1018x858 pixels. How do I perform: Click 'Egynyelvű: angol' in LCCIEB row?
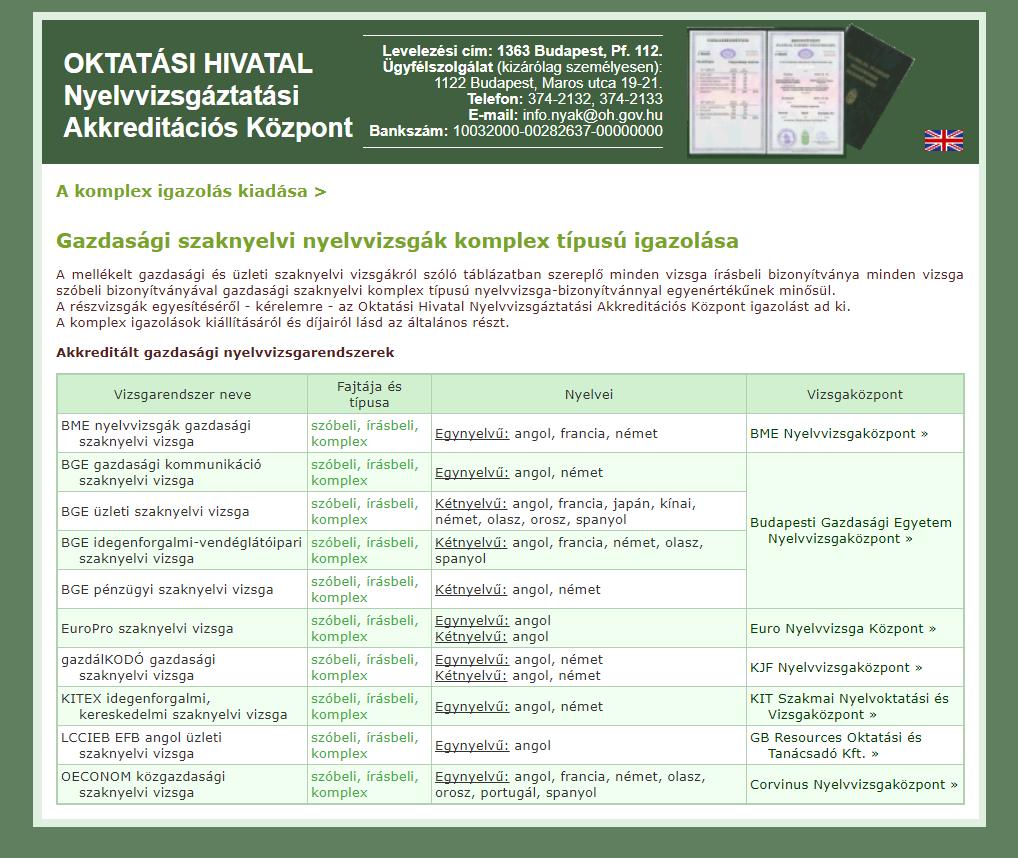tap(493, 745)
